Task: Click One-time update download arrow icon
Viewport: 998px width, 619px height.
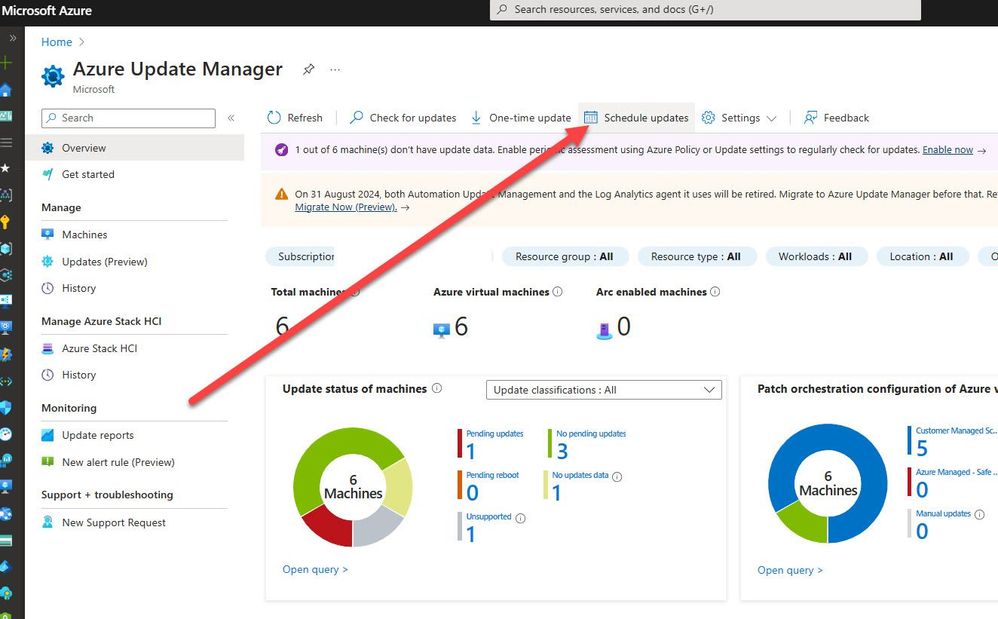Action: [x=476, y=118]
